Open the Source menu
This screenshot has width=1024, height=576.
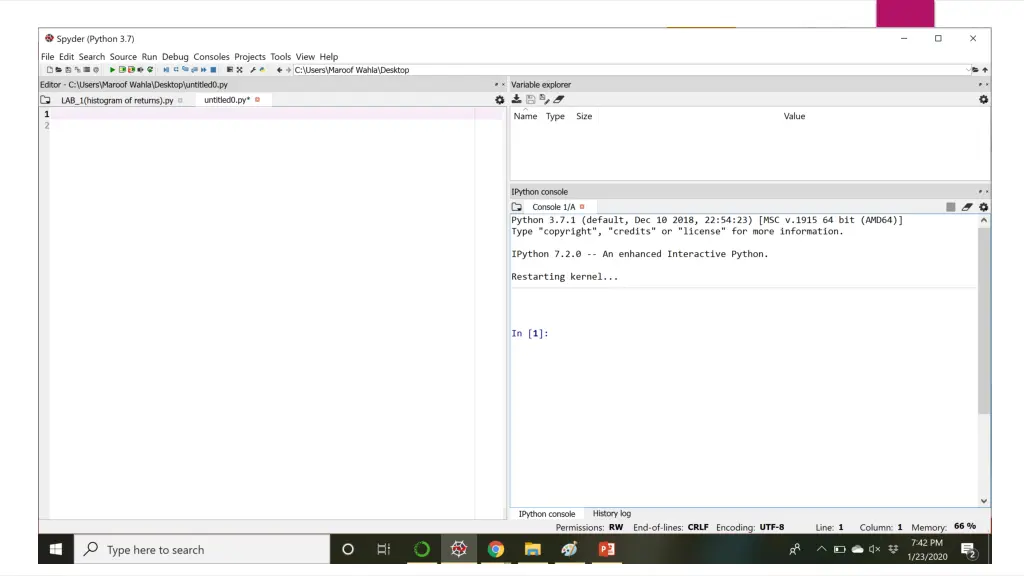[123, 57]
